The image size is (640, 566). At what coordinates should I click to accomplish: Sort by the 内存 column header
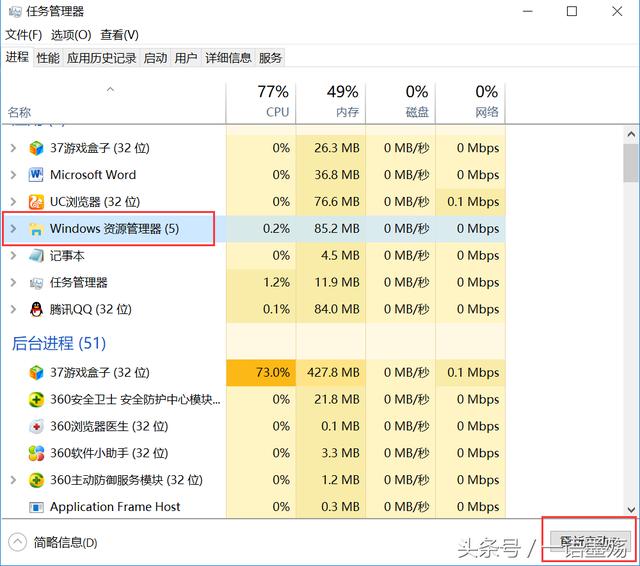click(x=331, y=103)
